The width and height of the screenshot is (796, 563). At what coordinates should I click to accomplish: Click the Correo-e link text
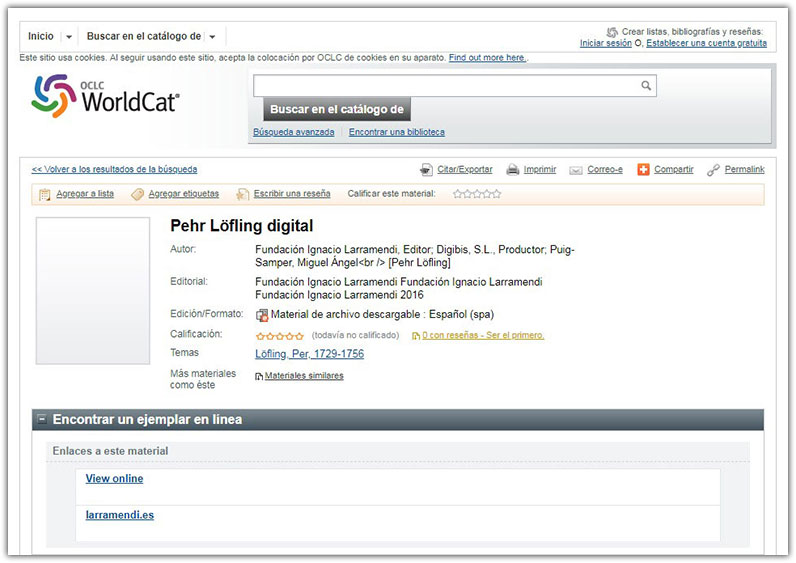pyautogui.click(x=605, y=169)
